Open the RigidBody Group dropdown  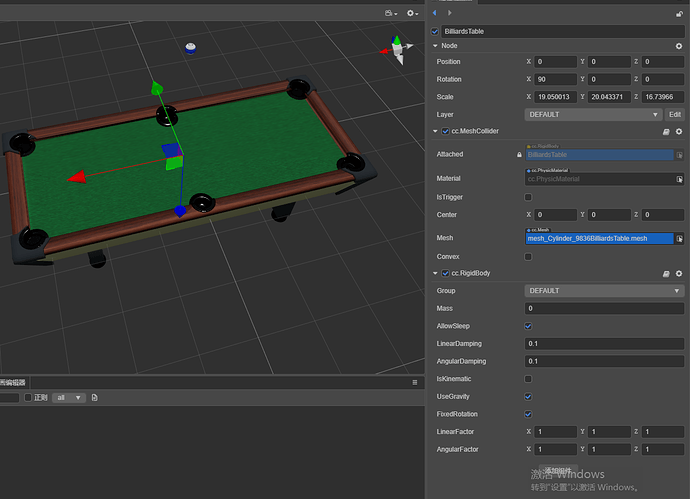coord(604,291)
